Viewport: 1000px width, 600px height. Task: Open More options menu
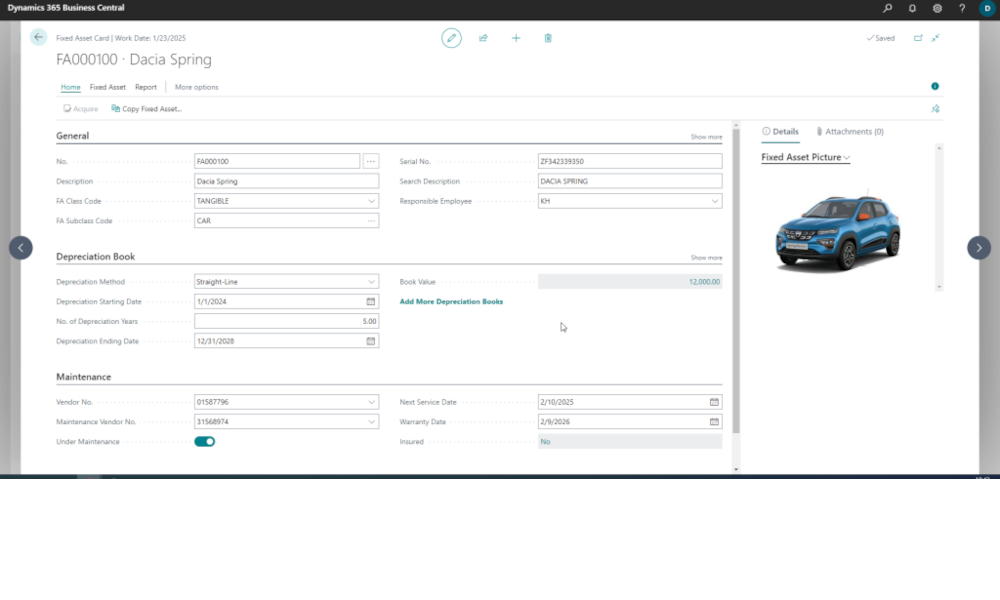196,87
